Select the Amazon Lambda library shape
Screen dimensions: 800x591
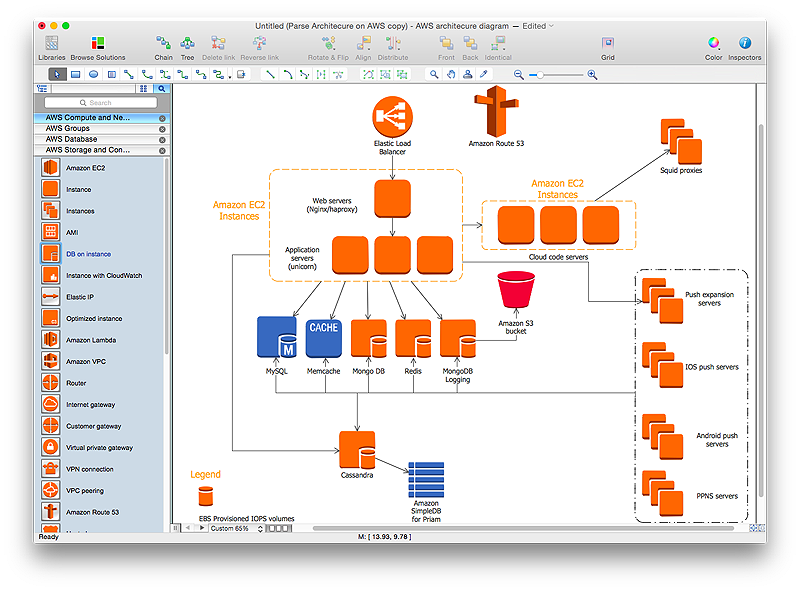[51, 340]
